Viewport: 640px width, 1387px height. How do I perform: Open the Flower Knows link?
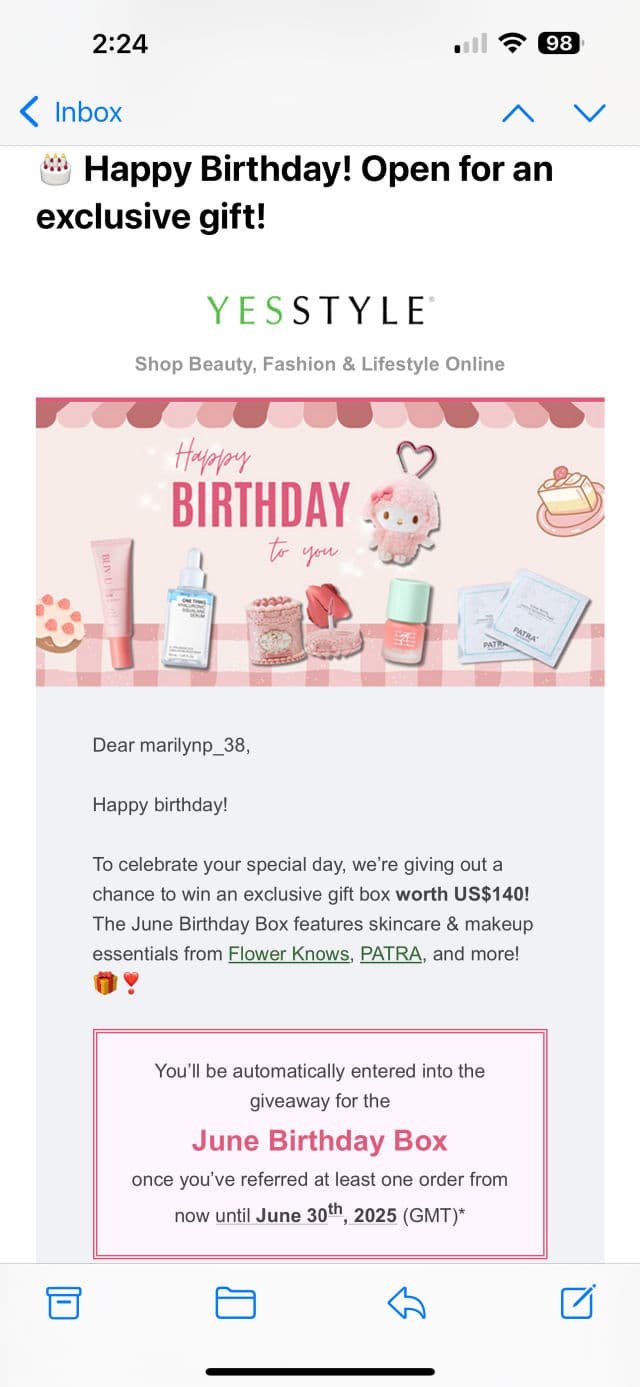(x=289, y=953)
